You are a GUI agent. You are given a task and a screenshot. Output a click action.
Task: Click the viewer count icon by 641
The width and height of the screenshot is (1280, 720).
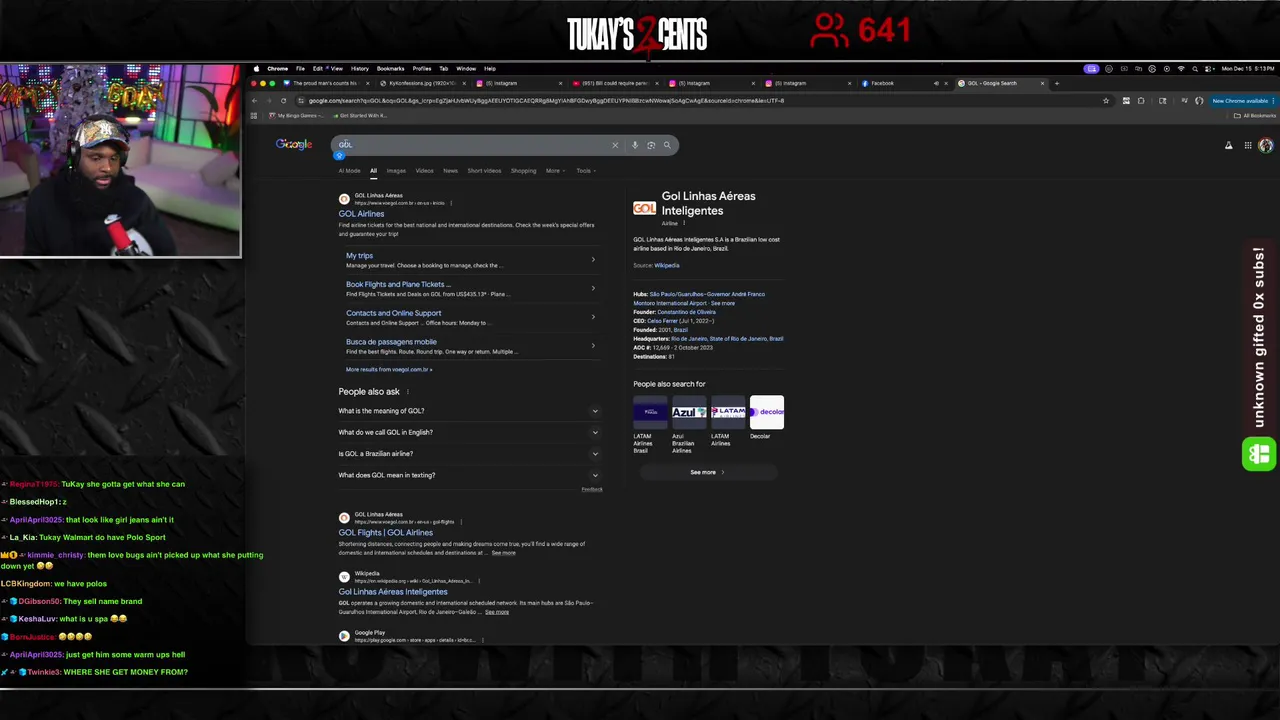click(829, 30)
